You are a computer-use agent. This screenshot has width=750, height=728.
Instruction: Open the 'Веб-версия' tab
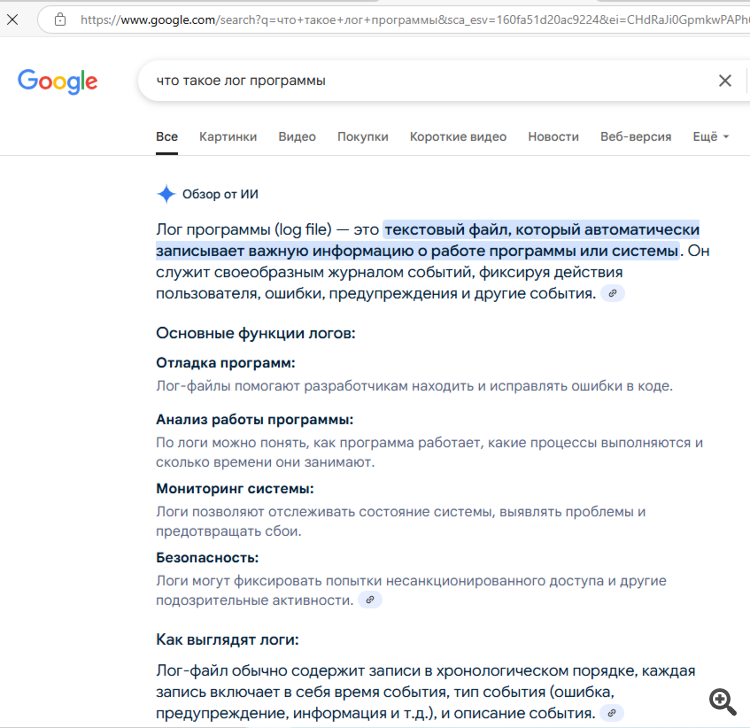(636, 137)
